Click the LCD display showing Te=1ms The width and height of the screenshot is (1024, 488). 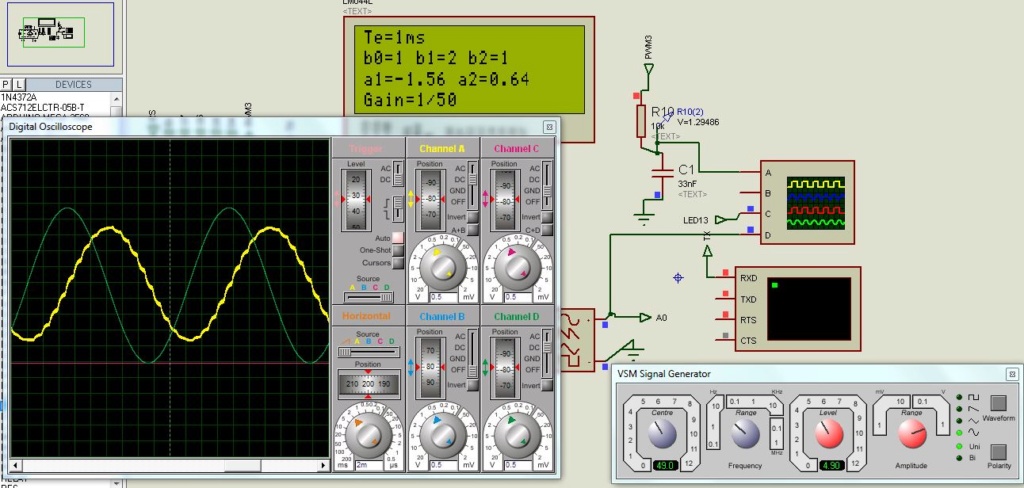tap(469, 69)
